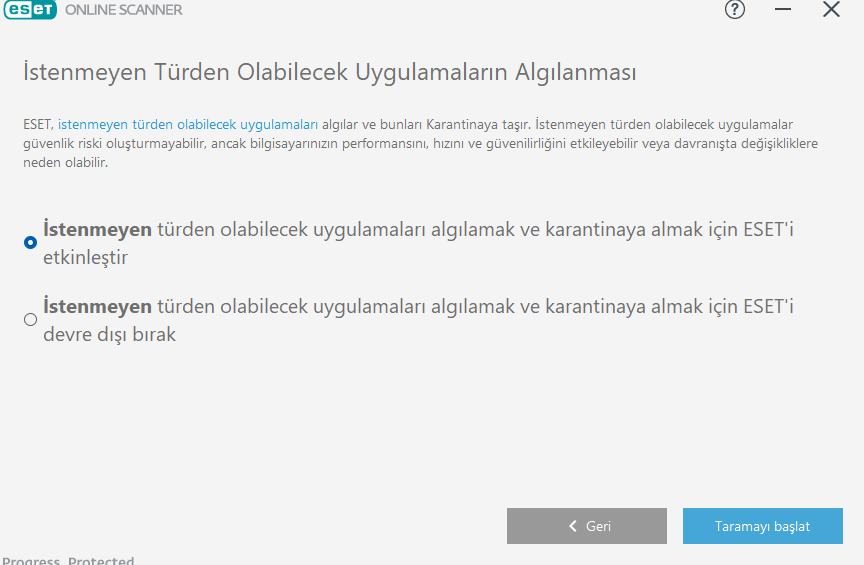
Task: Click the ESET logo
Action: pos(30,9)
